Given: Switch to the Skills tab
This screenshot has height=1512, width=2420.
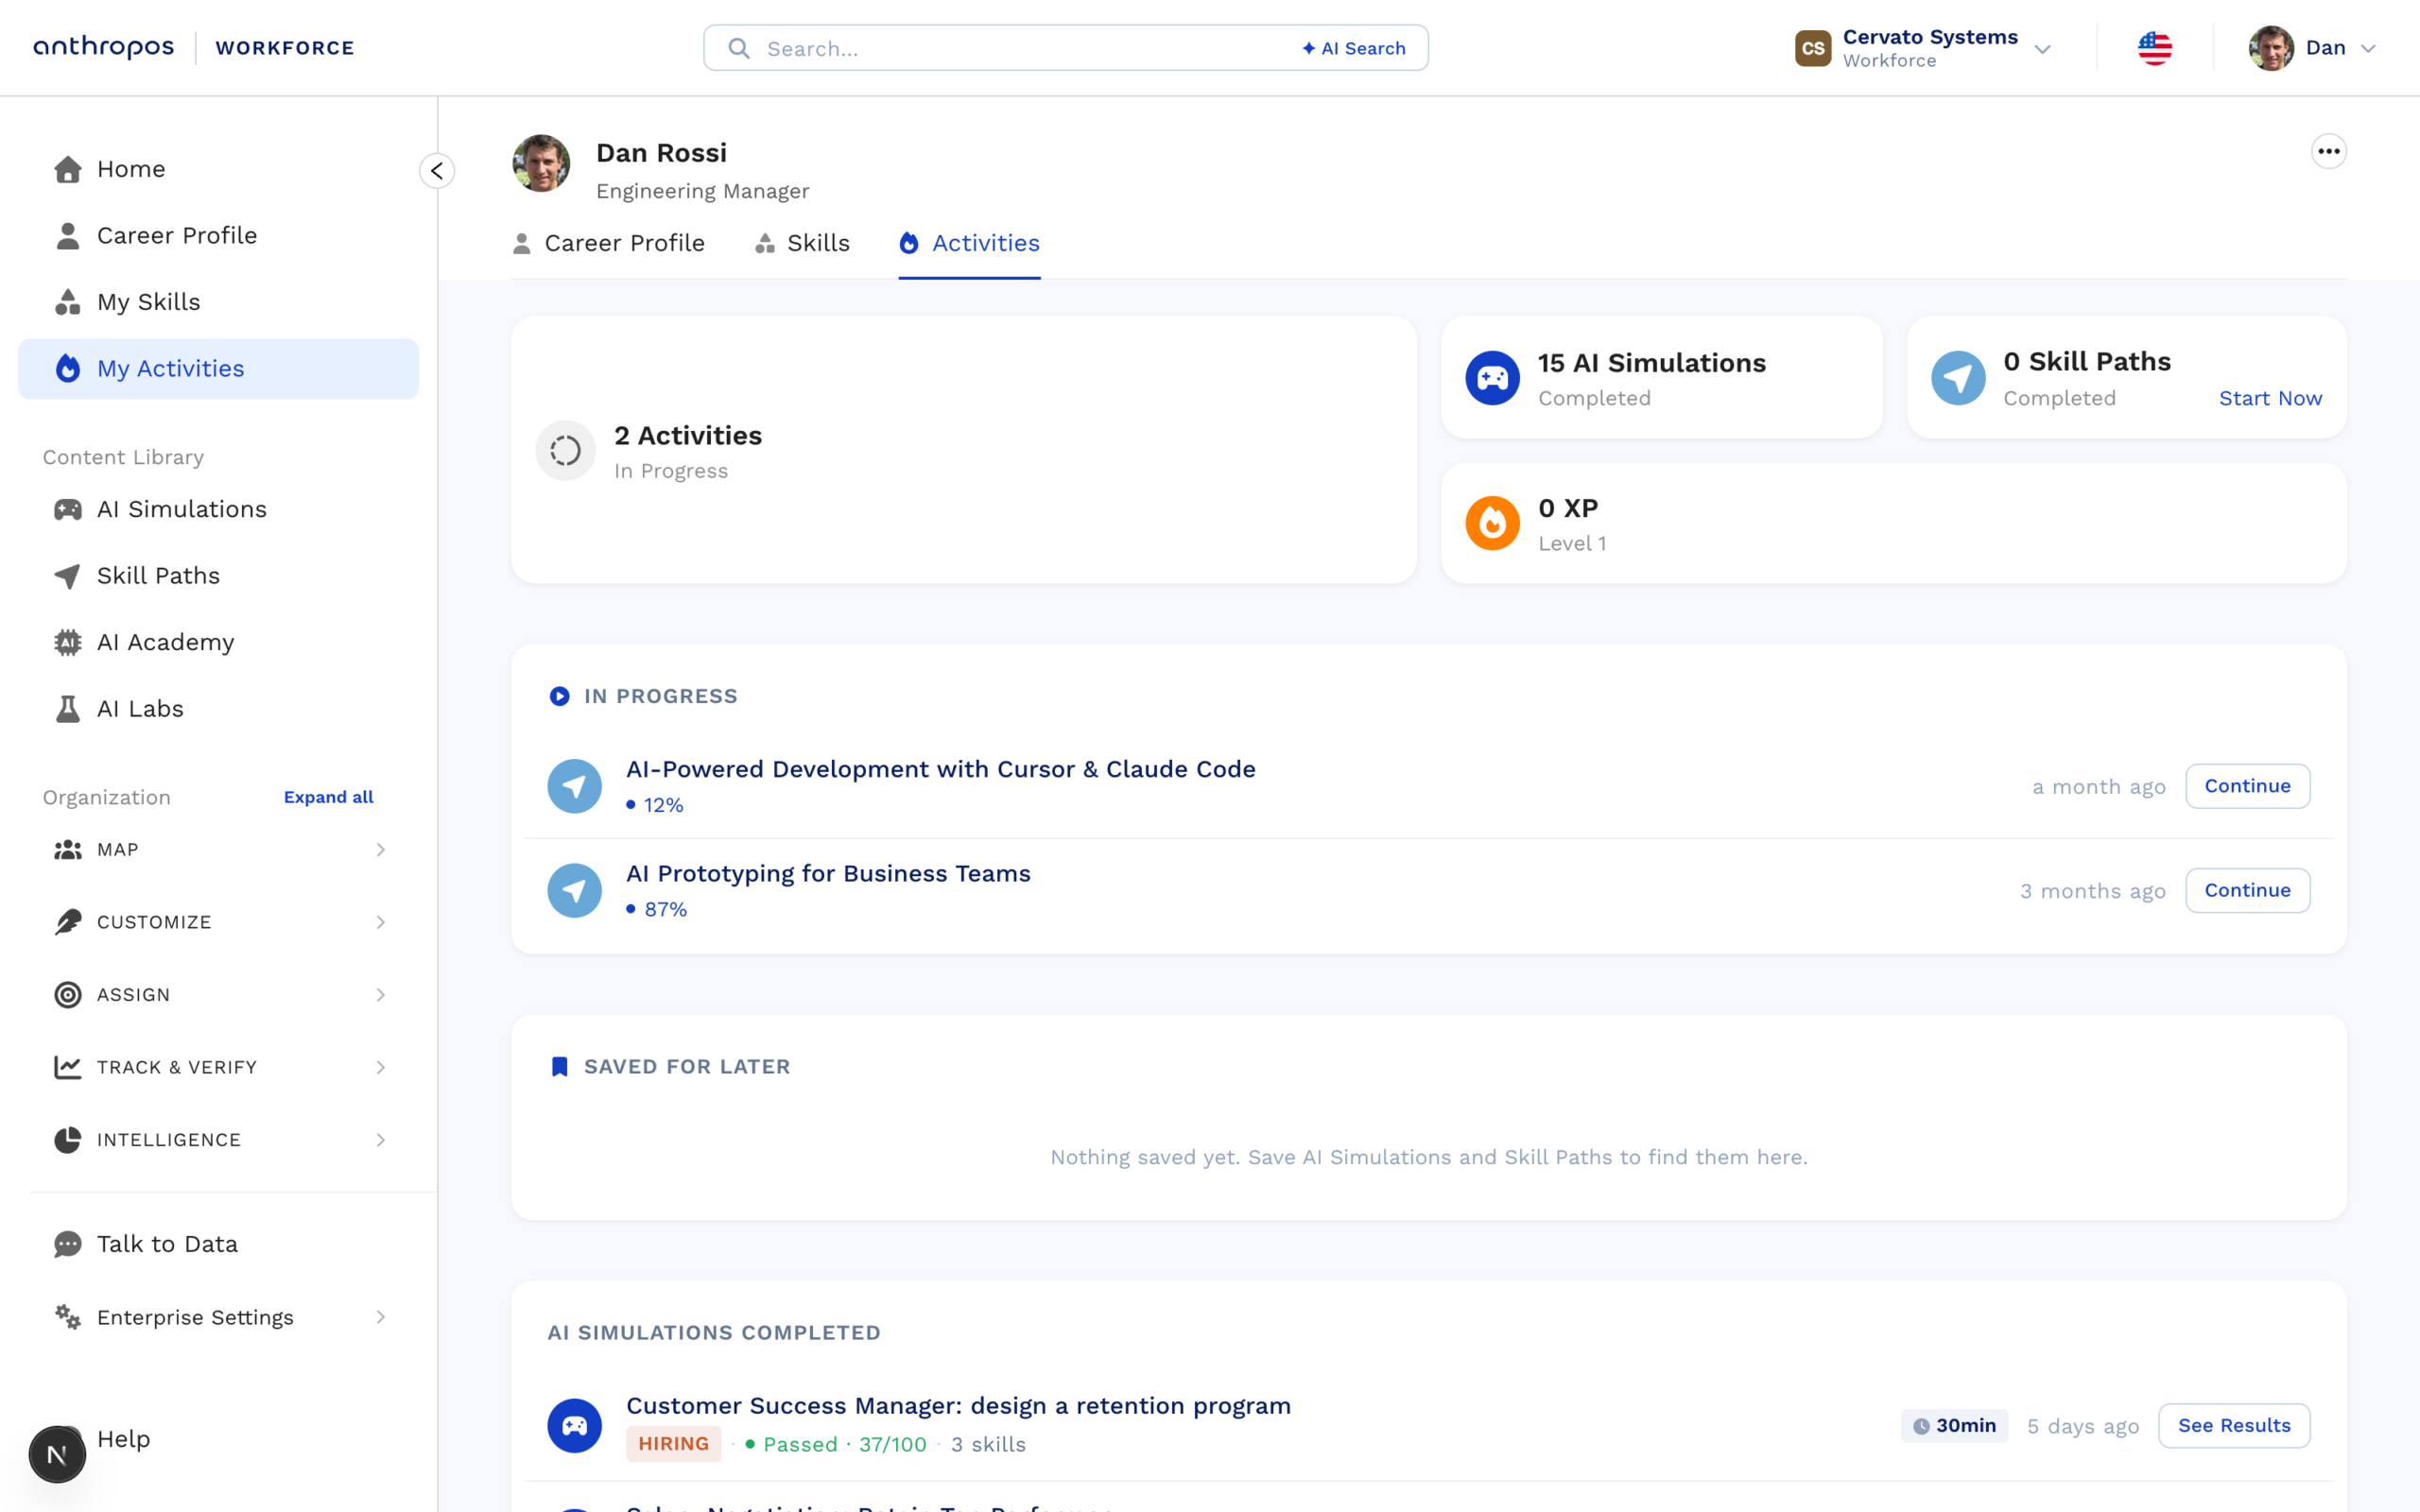Looking at the screenshot, I should click(802, 243).
